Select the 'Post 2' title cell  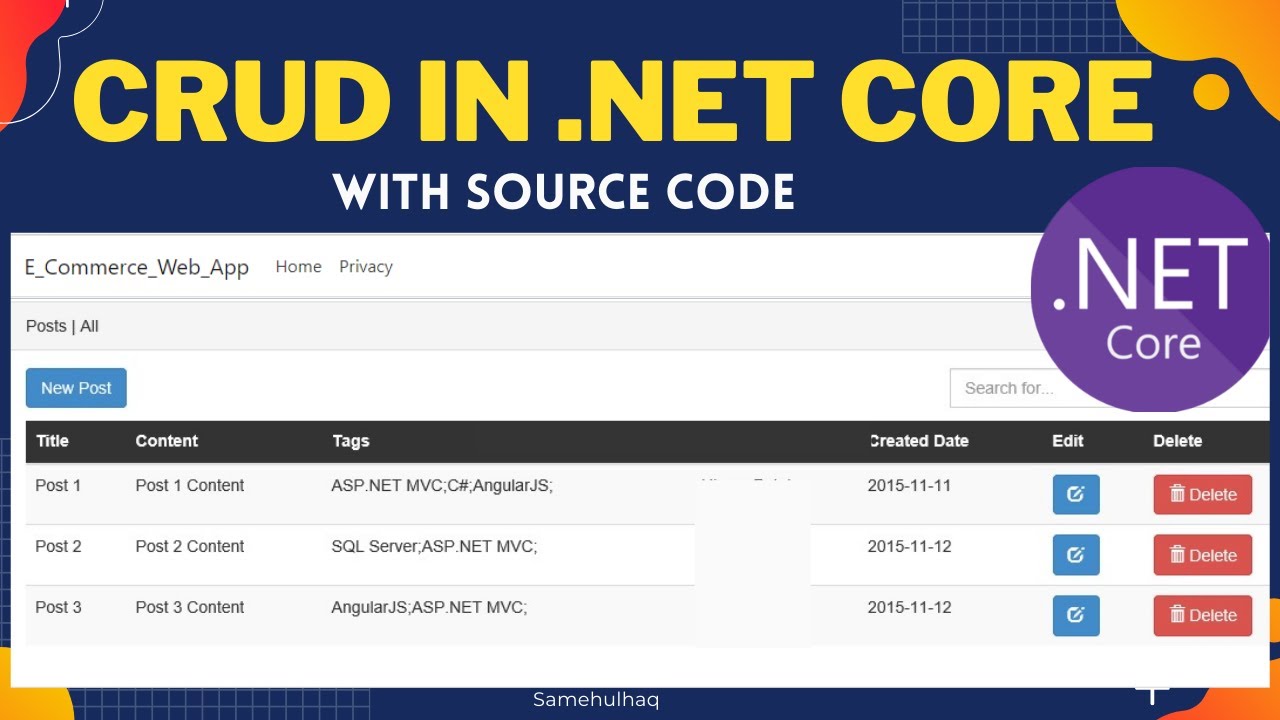click(x=58, y=547)
